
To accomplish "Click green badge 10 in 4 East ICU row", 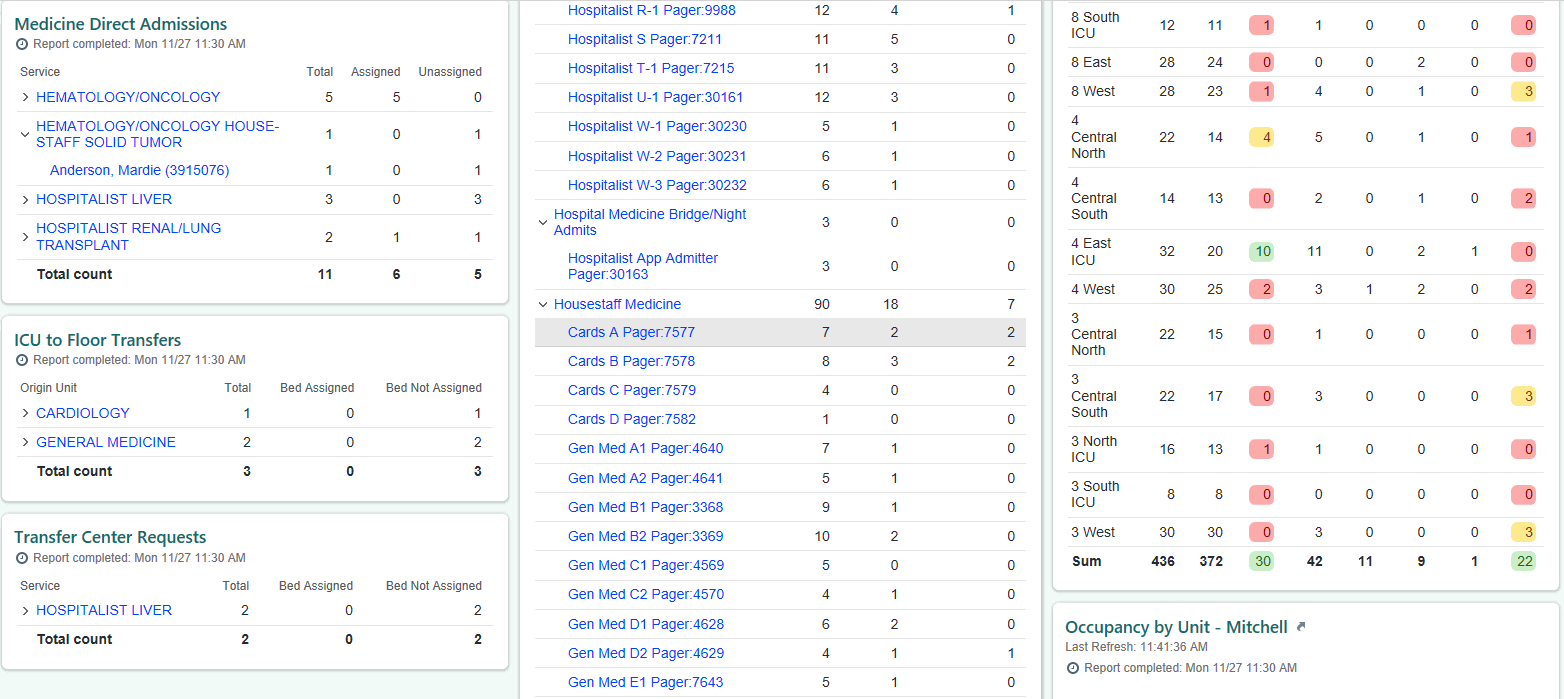I will click(1263, 252).
